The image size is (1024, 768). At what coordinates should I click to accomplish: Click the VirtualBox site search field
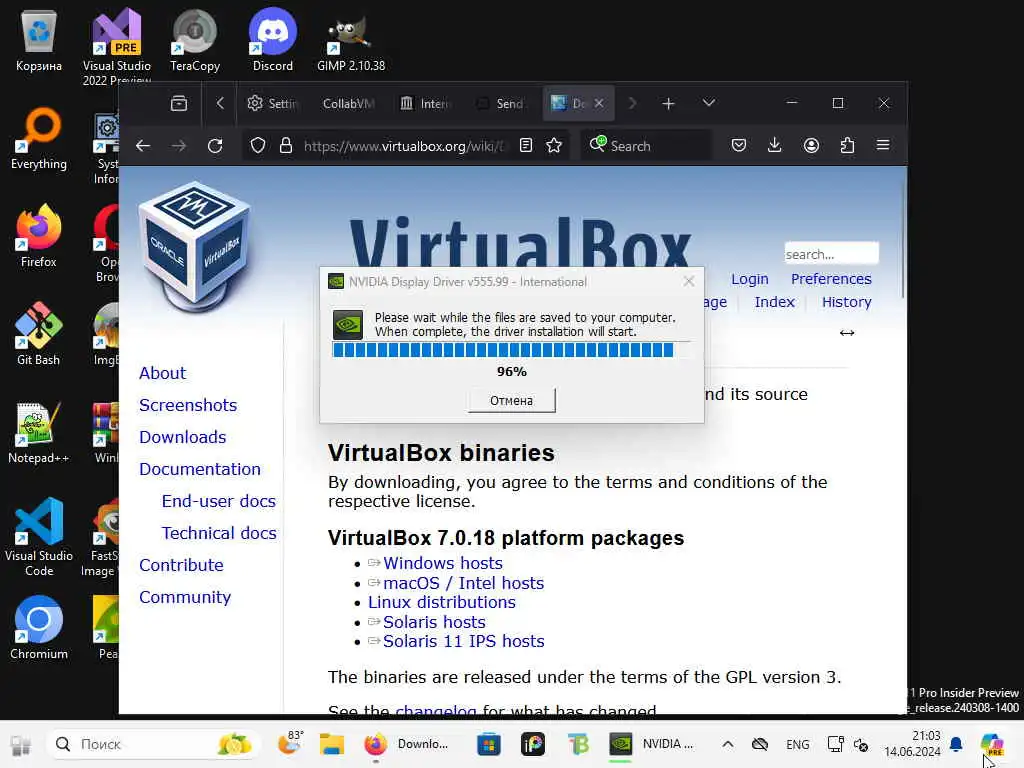(831, 253)
